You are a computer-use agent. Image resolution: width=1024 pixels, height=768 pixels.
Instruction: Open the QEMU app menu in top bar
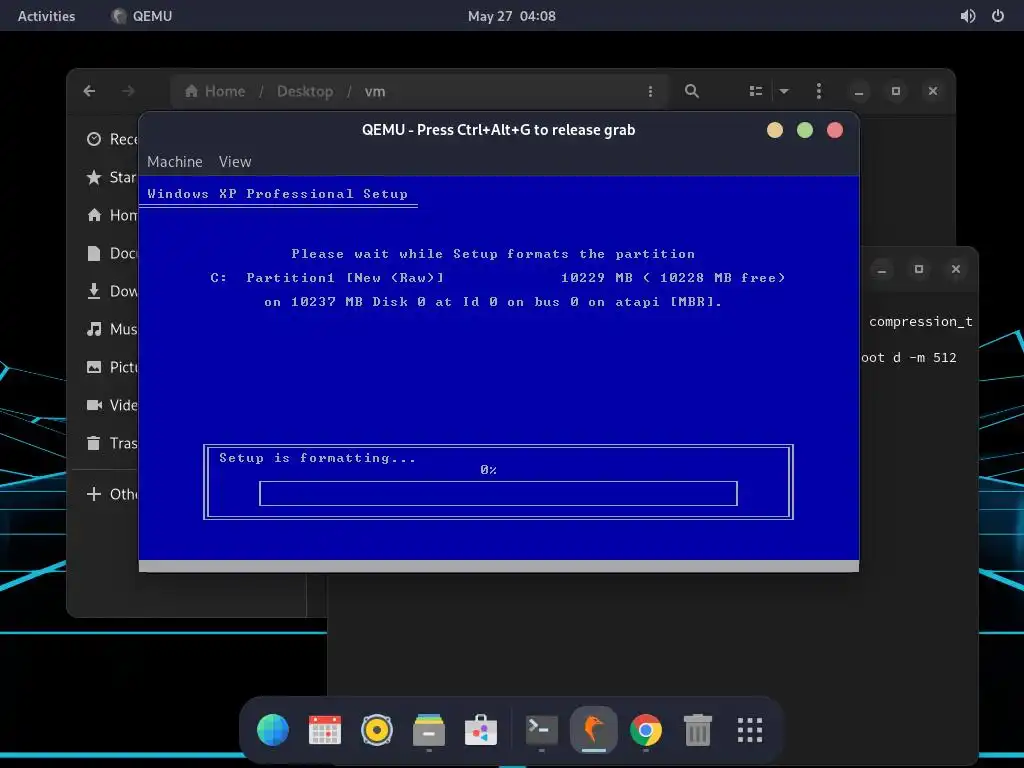(142, 16)
